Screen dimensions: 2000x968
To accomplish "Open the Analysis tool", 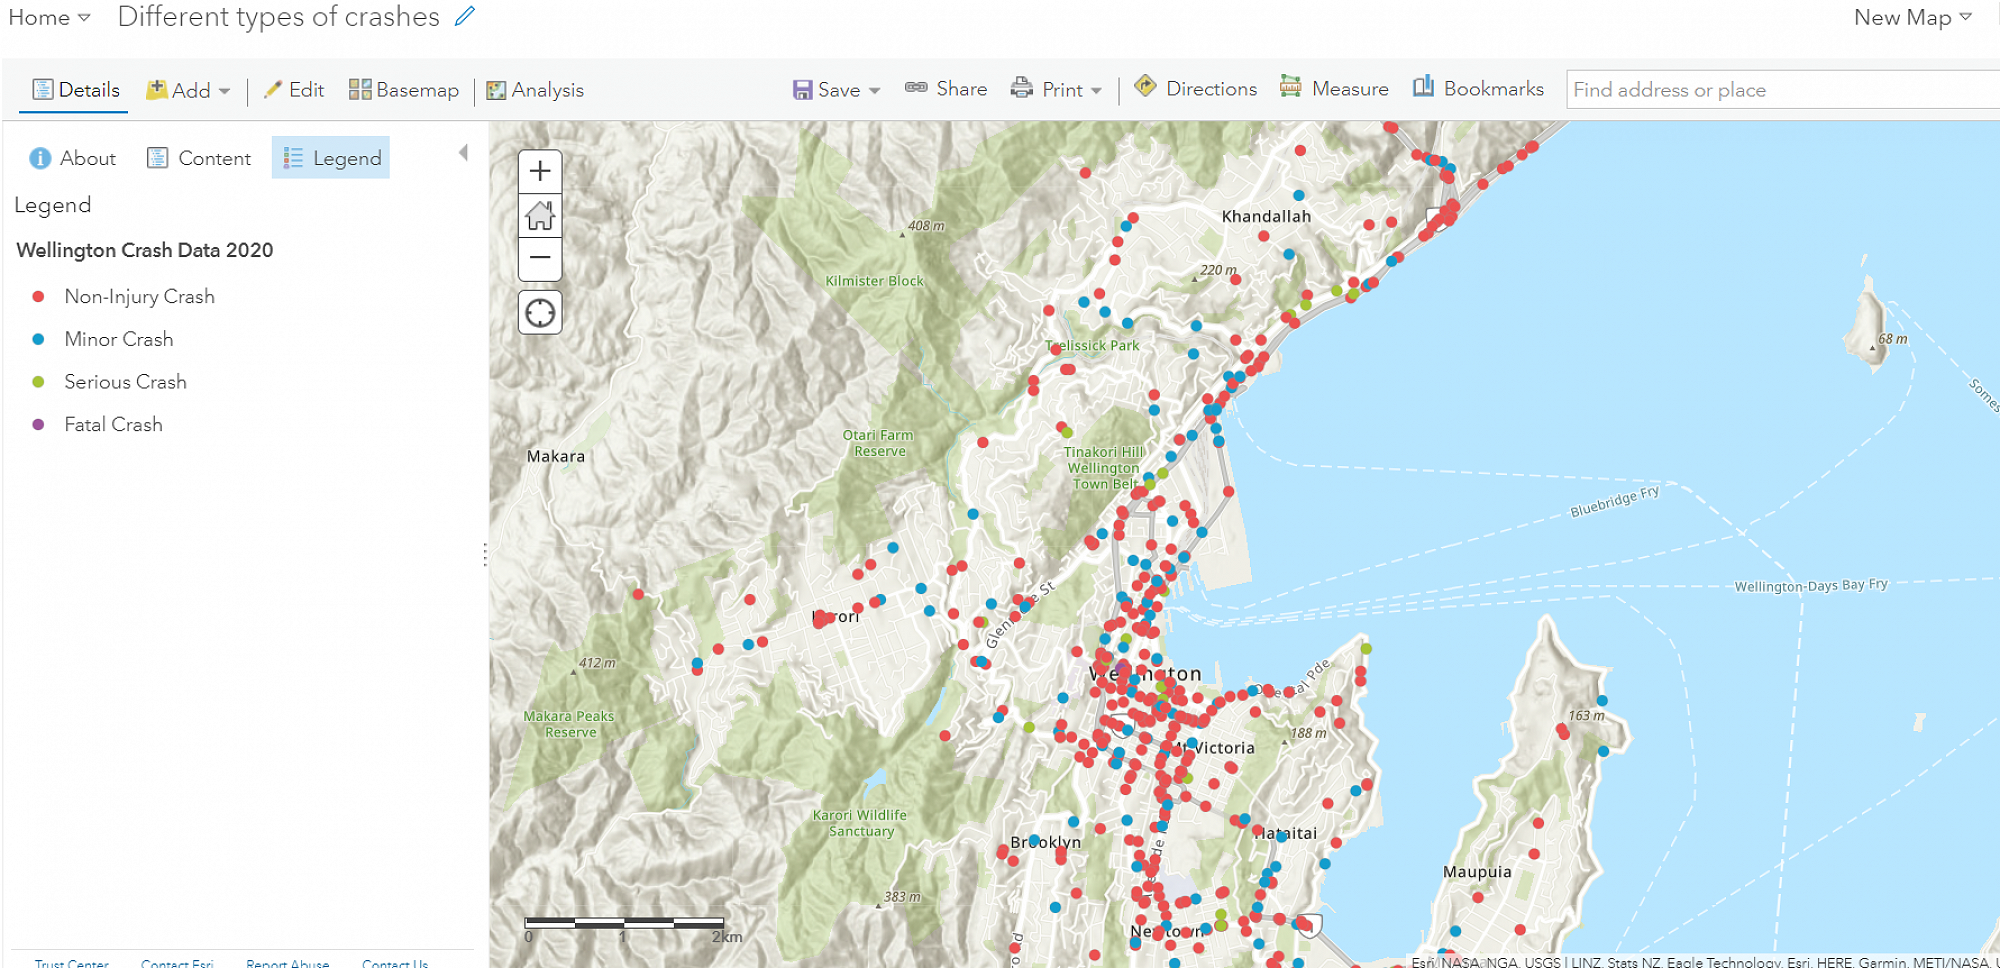I will click(535, 90).
